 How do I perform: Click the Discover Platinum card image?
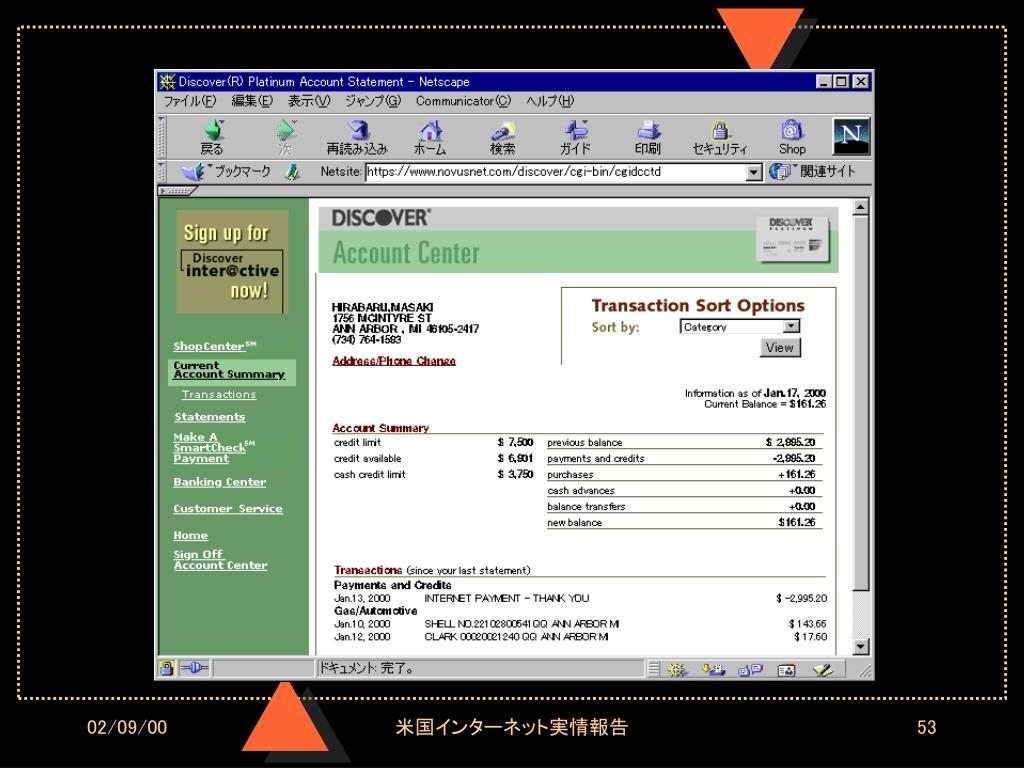792,239
